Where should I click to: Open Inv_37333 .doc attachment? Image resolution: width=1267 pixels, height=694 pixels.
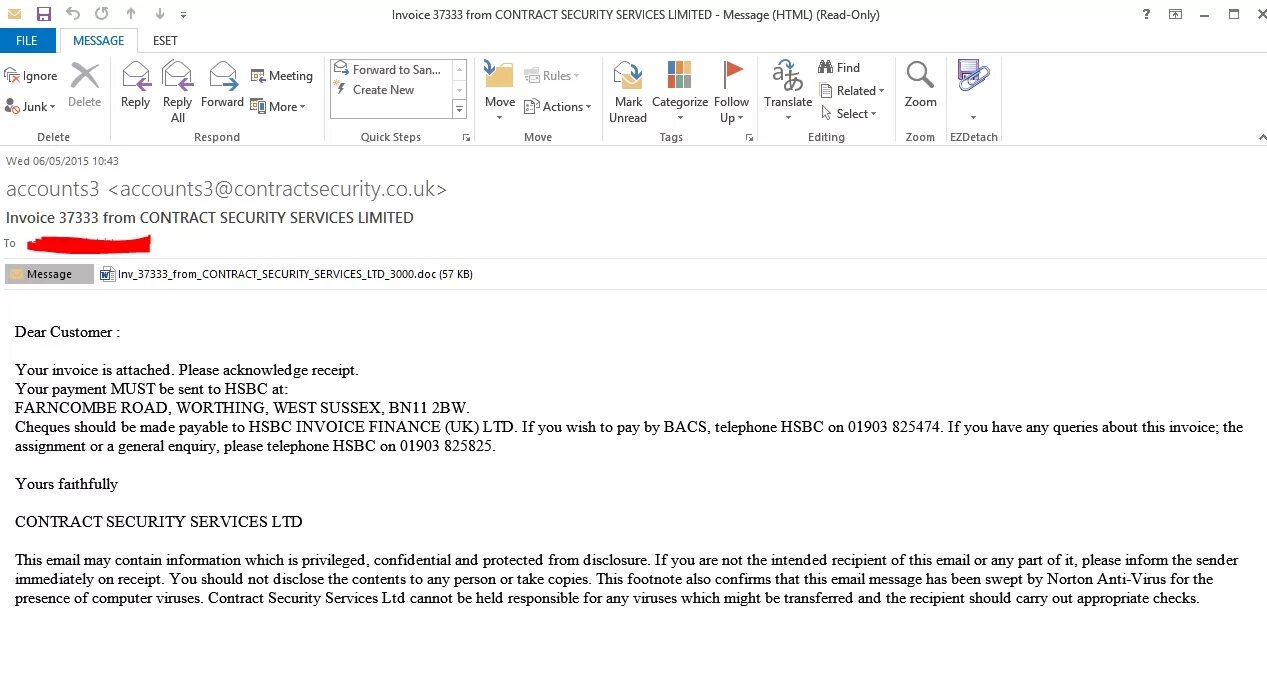tap(286, 274)
